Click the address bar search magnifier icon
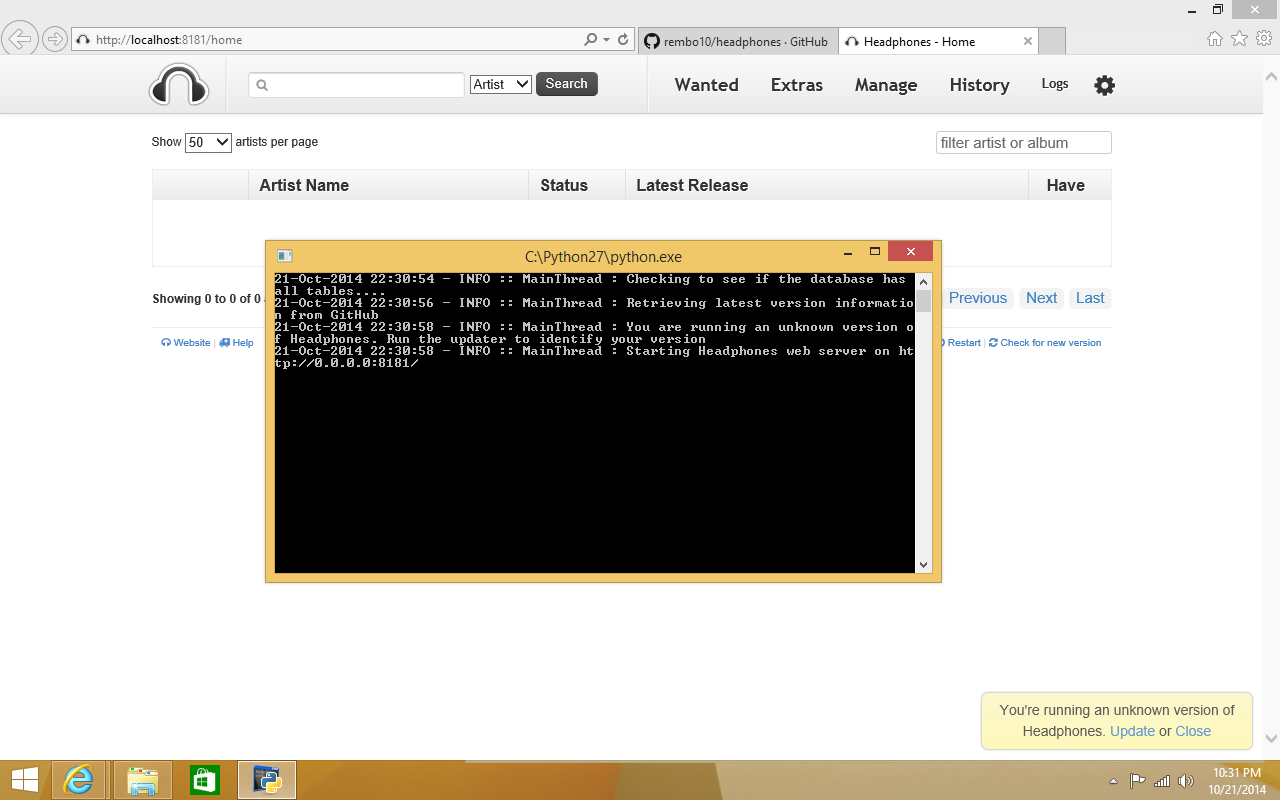 pos(590,40)
